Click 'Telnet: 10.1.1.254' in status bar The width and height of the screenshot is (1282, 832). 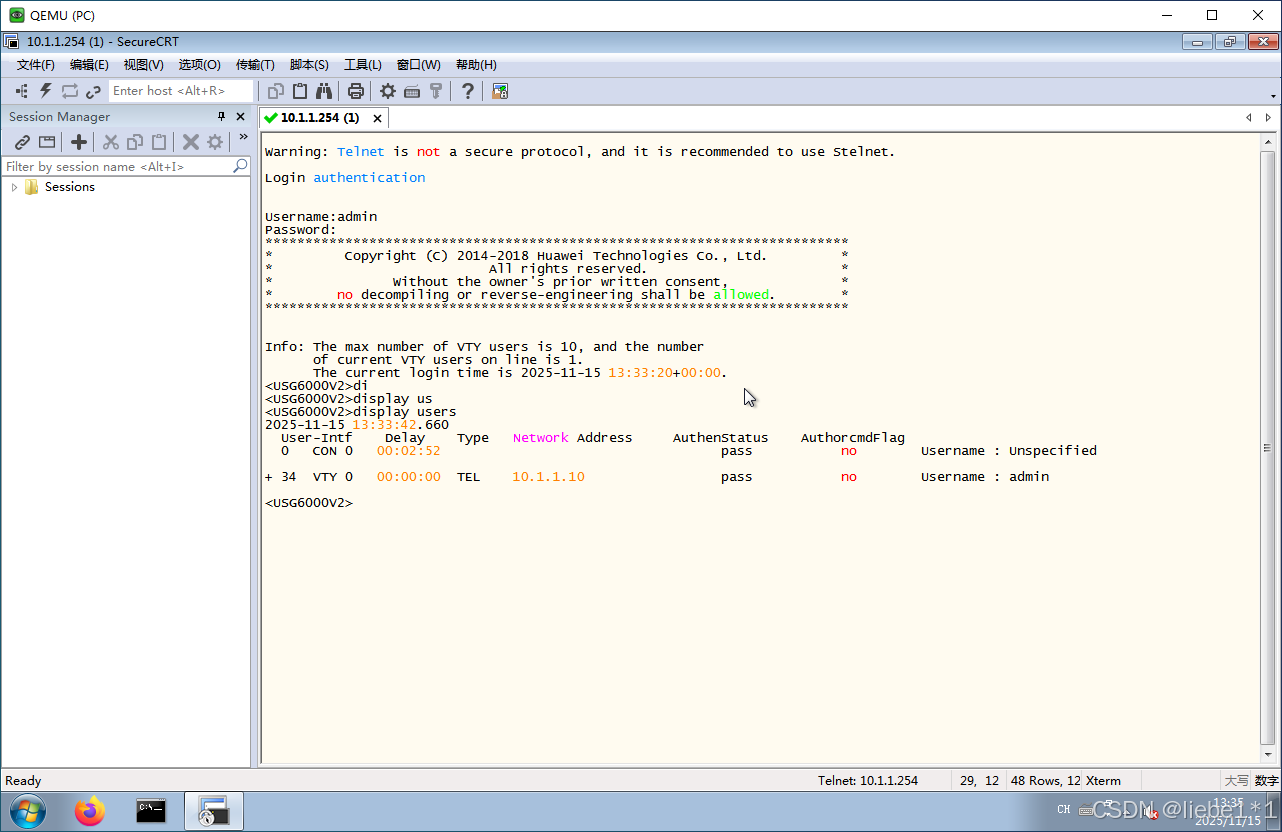click(868, 781)
